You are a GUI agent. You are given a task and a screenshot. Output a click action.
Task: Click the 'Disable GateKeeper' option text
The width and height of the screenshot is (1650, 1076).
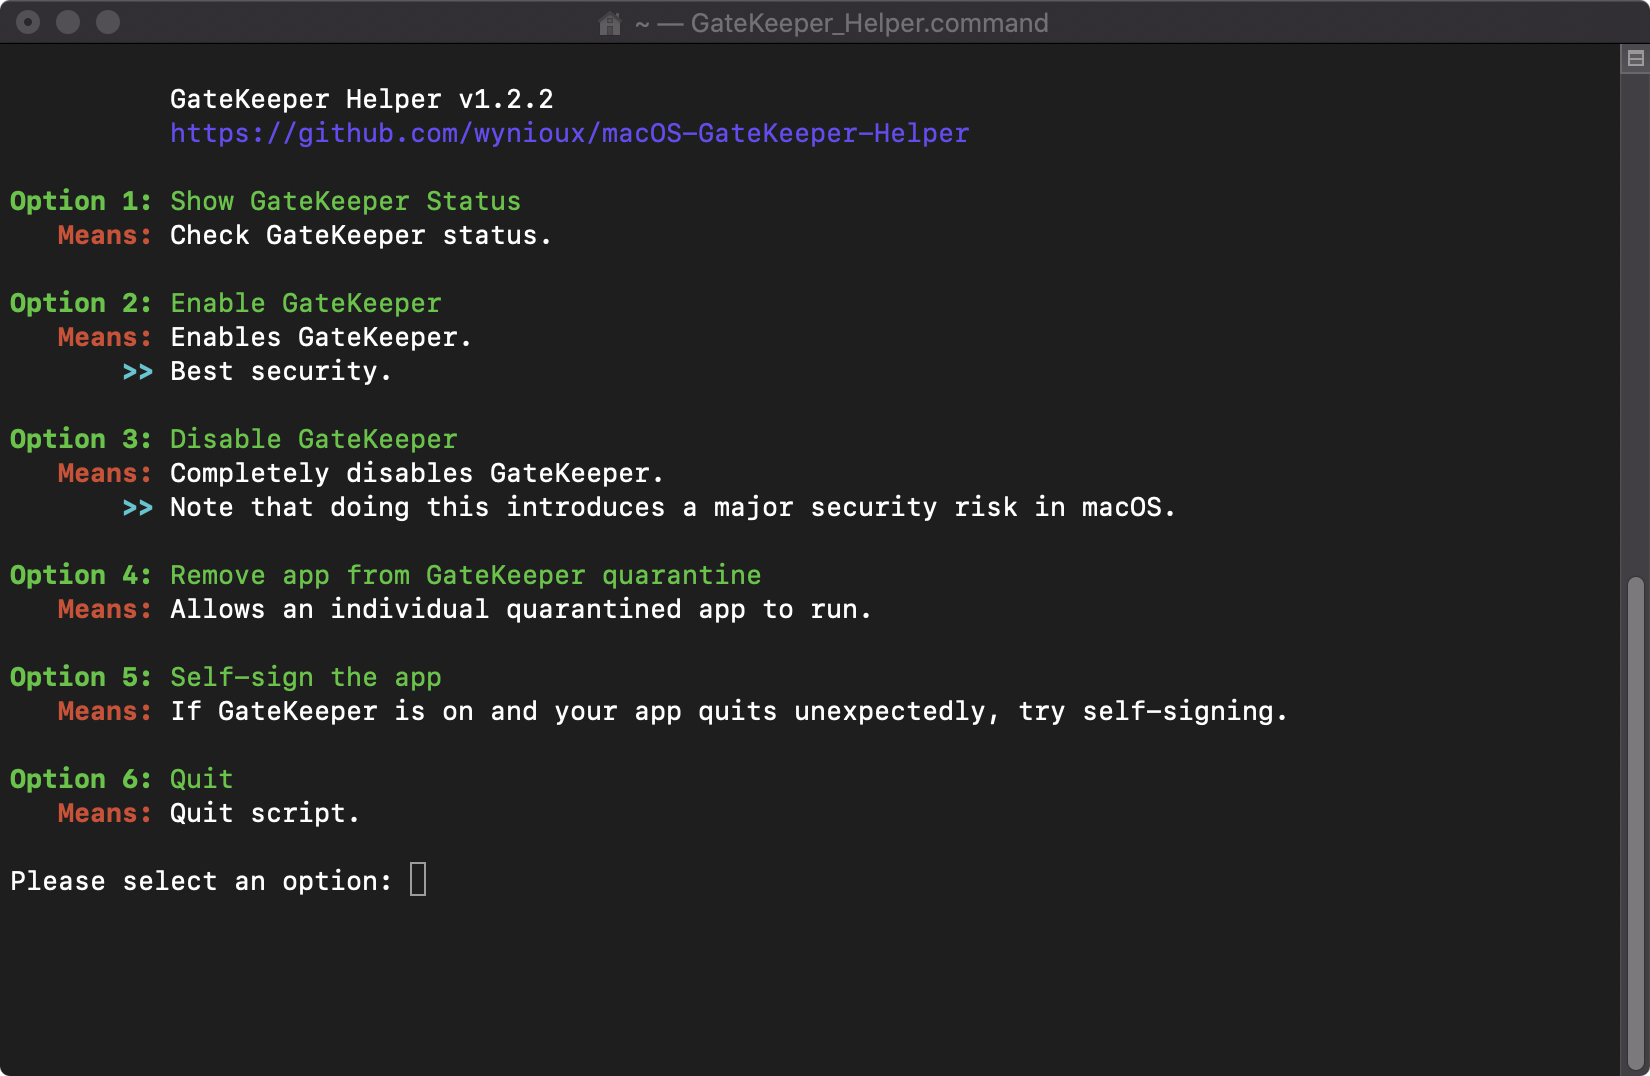(x=313, y=439)
